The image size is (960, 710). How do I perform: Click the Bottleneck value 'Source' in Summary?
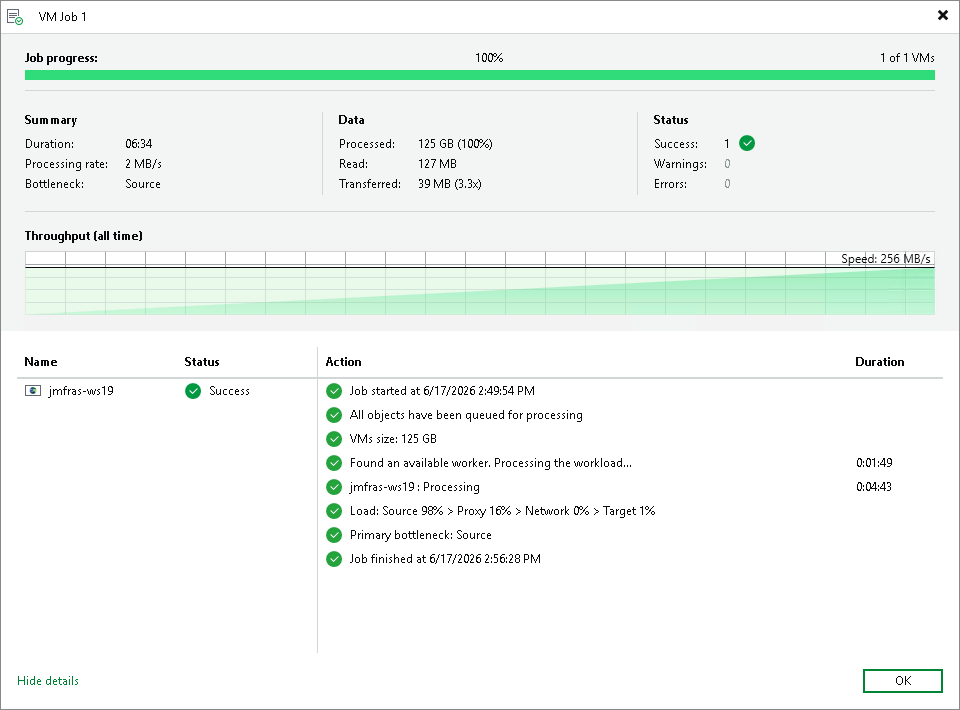coord(143,184)
